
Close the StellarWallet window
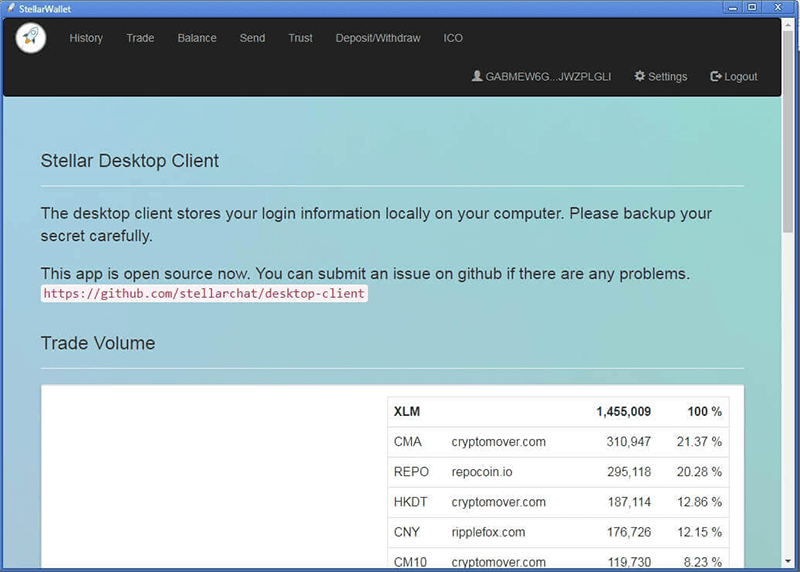coord(779,7)
